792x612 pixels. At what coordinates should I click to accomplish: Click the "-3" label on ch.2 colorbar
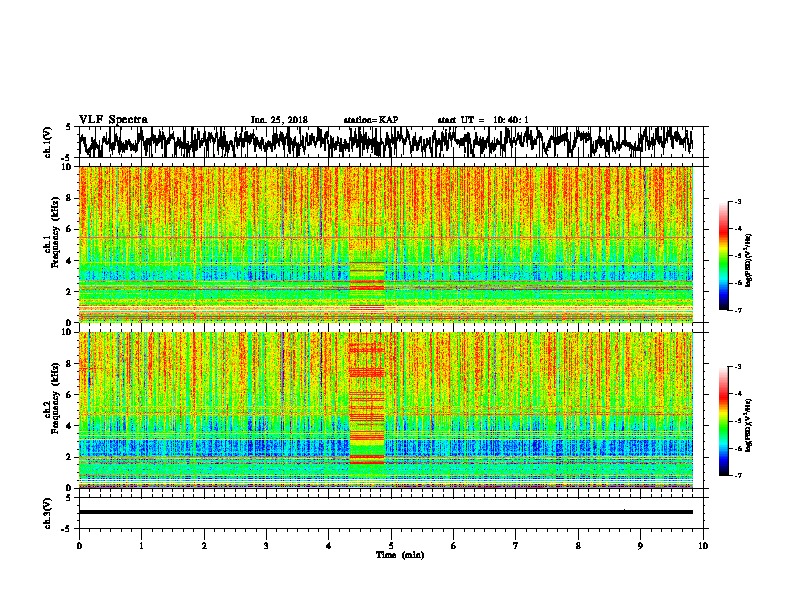click(738, 367)
